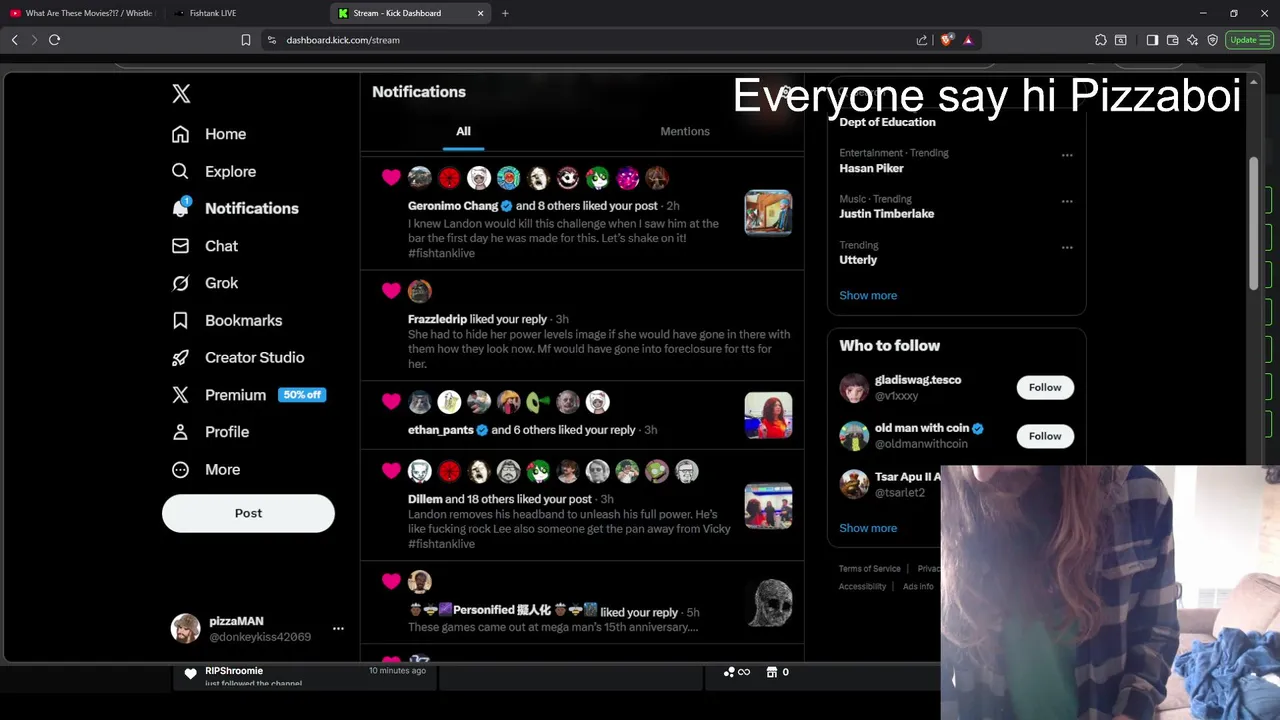
Task: Switch to What Are These Movies tab
Action: tap(82, 13)
